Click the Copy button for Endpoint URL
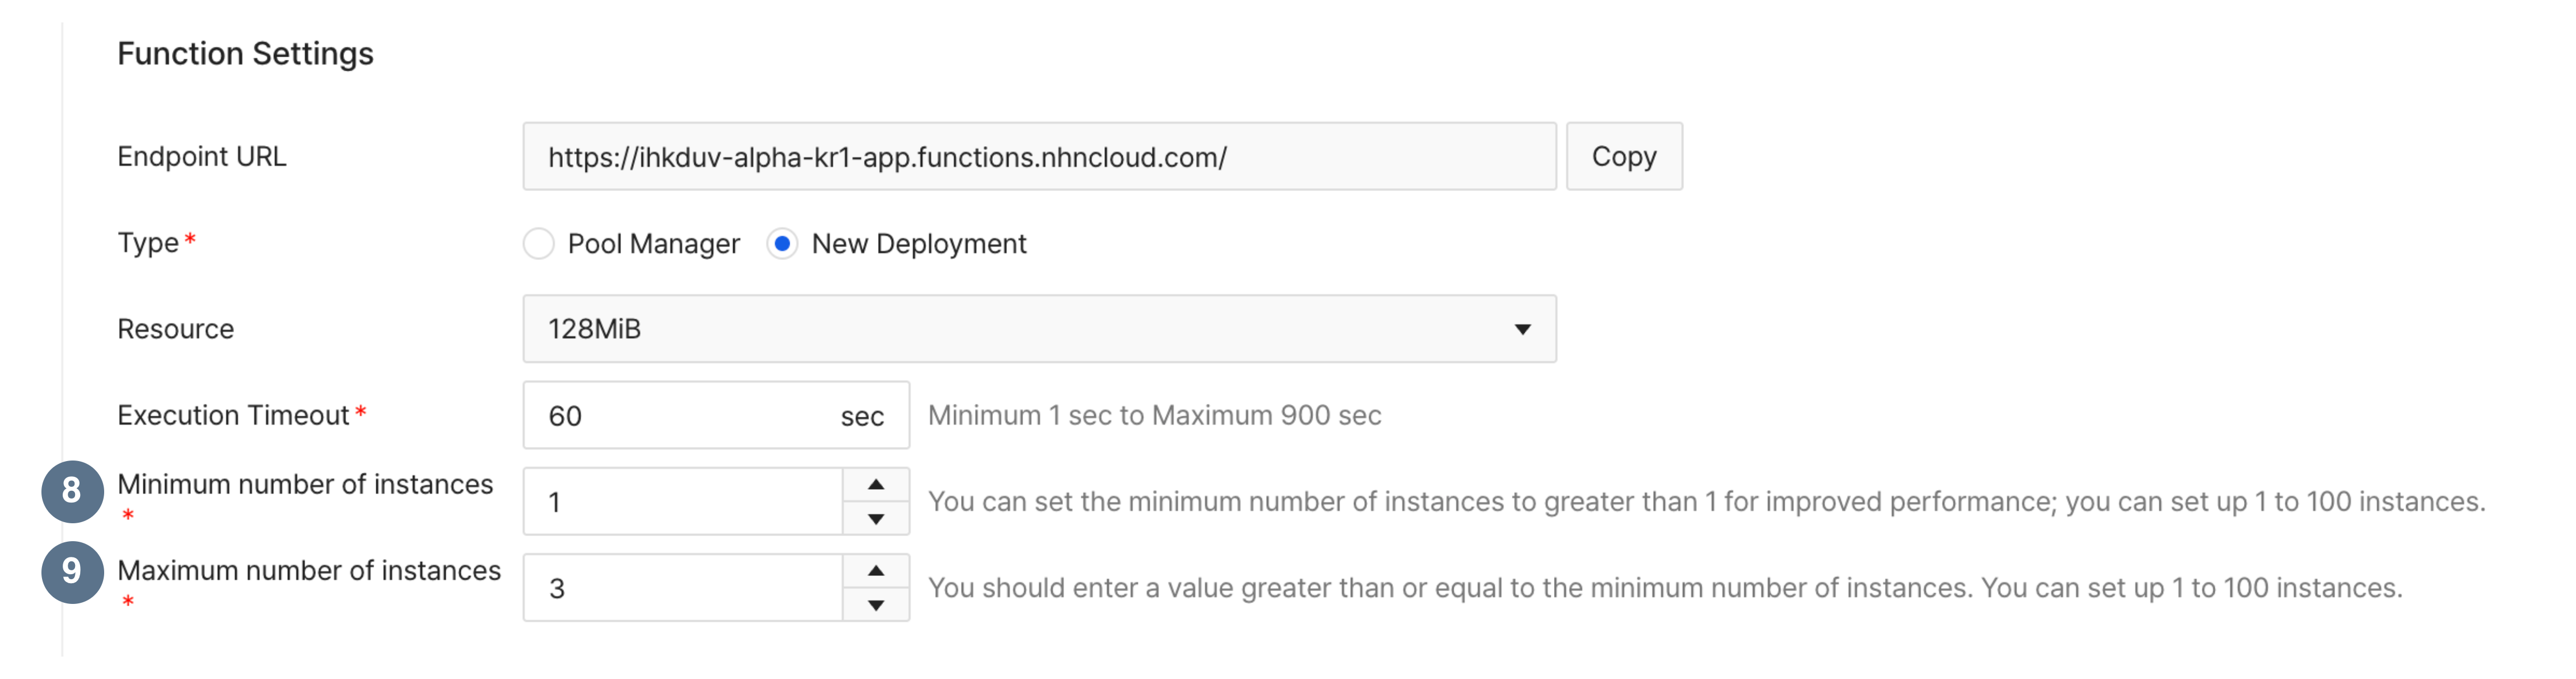Viewport: 2576px width, 679px height. pos(1623,157)
